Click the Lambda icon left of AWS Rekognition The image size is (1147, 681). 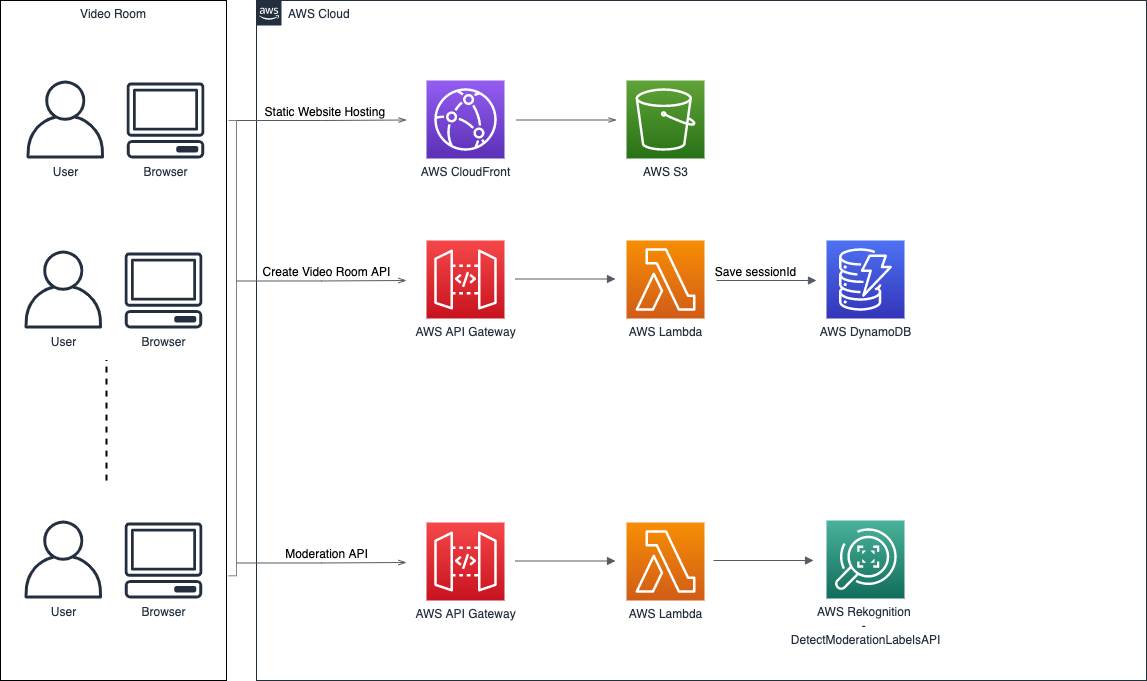coord(665,561)
